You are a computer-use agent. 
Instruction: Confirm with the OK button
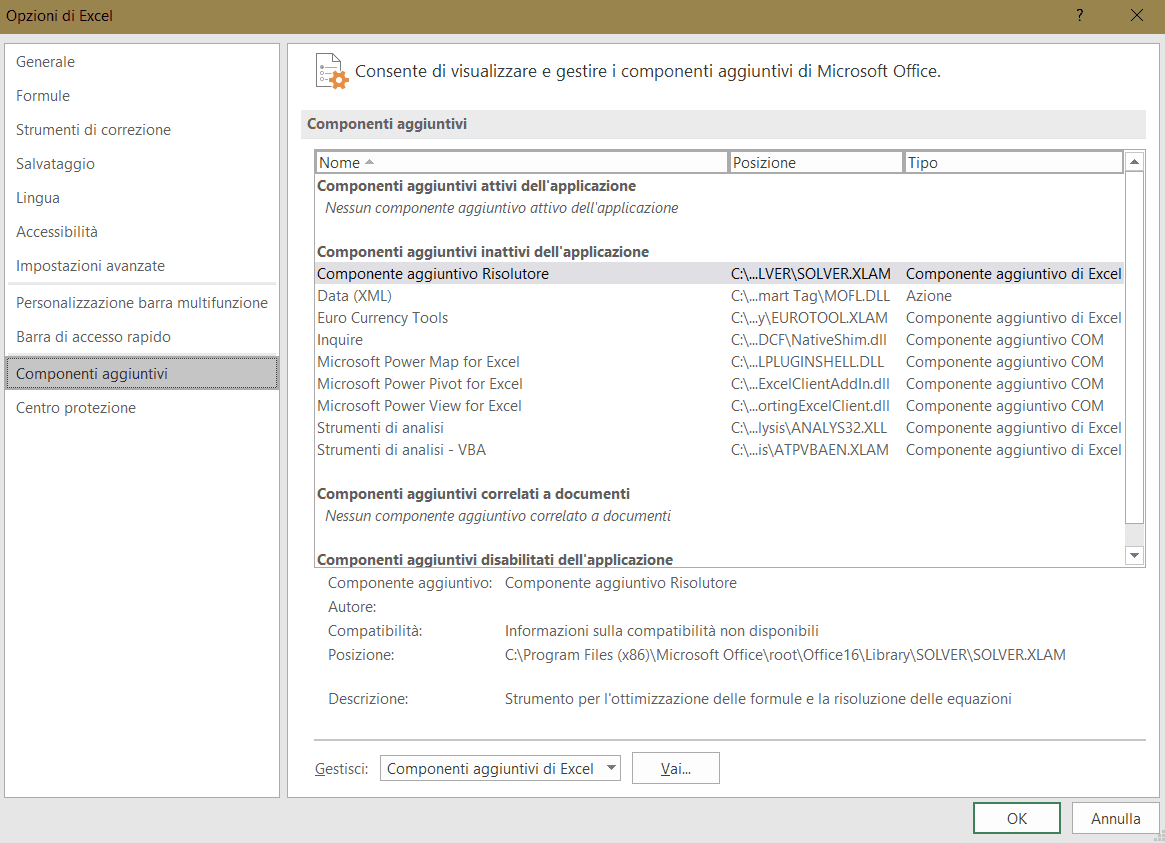(x=1016, y=818)
